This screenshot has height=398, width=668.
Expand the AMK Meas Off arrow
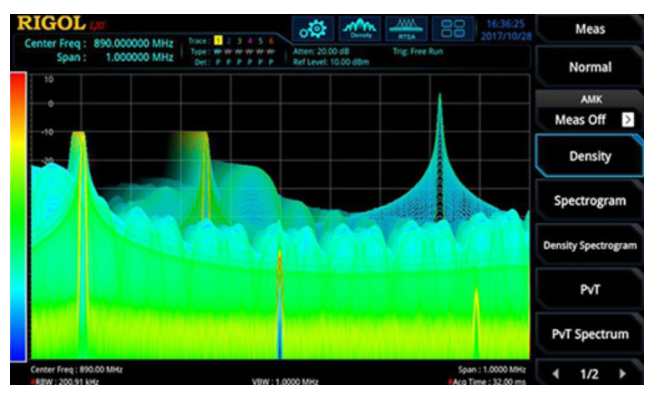627,120
